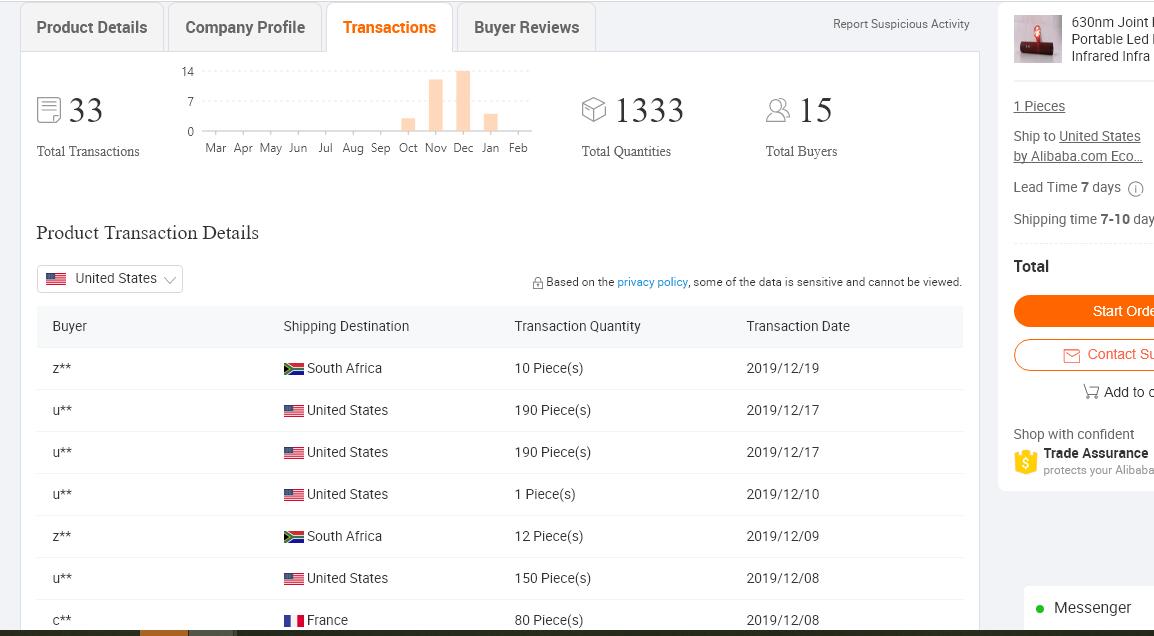1154x636 pixels.
Task: Click the Lead Time info icon
Action: [x=1135, y=188]
